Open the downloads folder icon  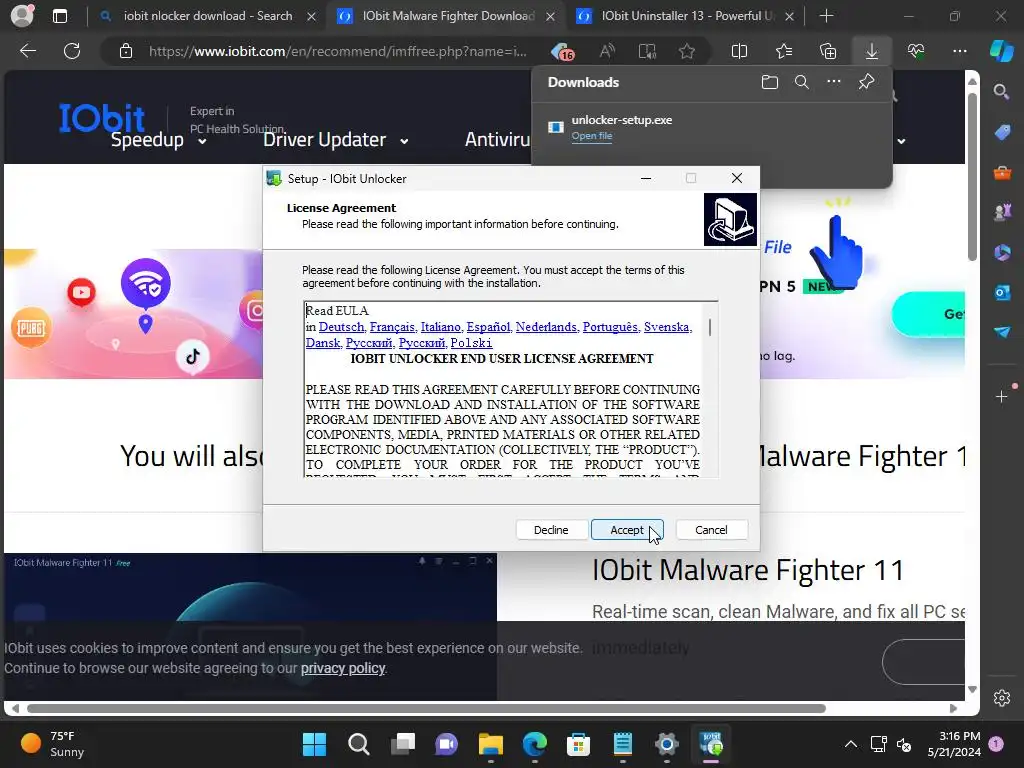tap(770, 82)
